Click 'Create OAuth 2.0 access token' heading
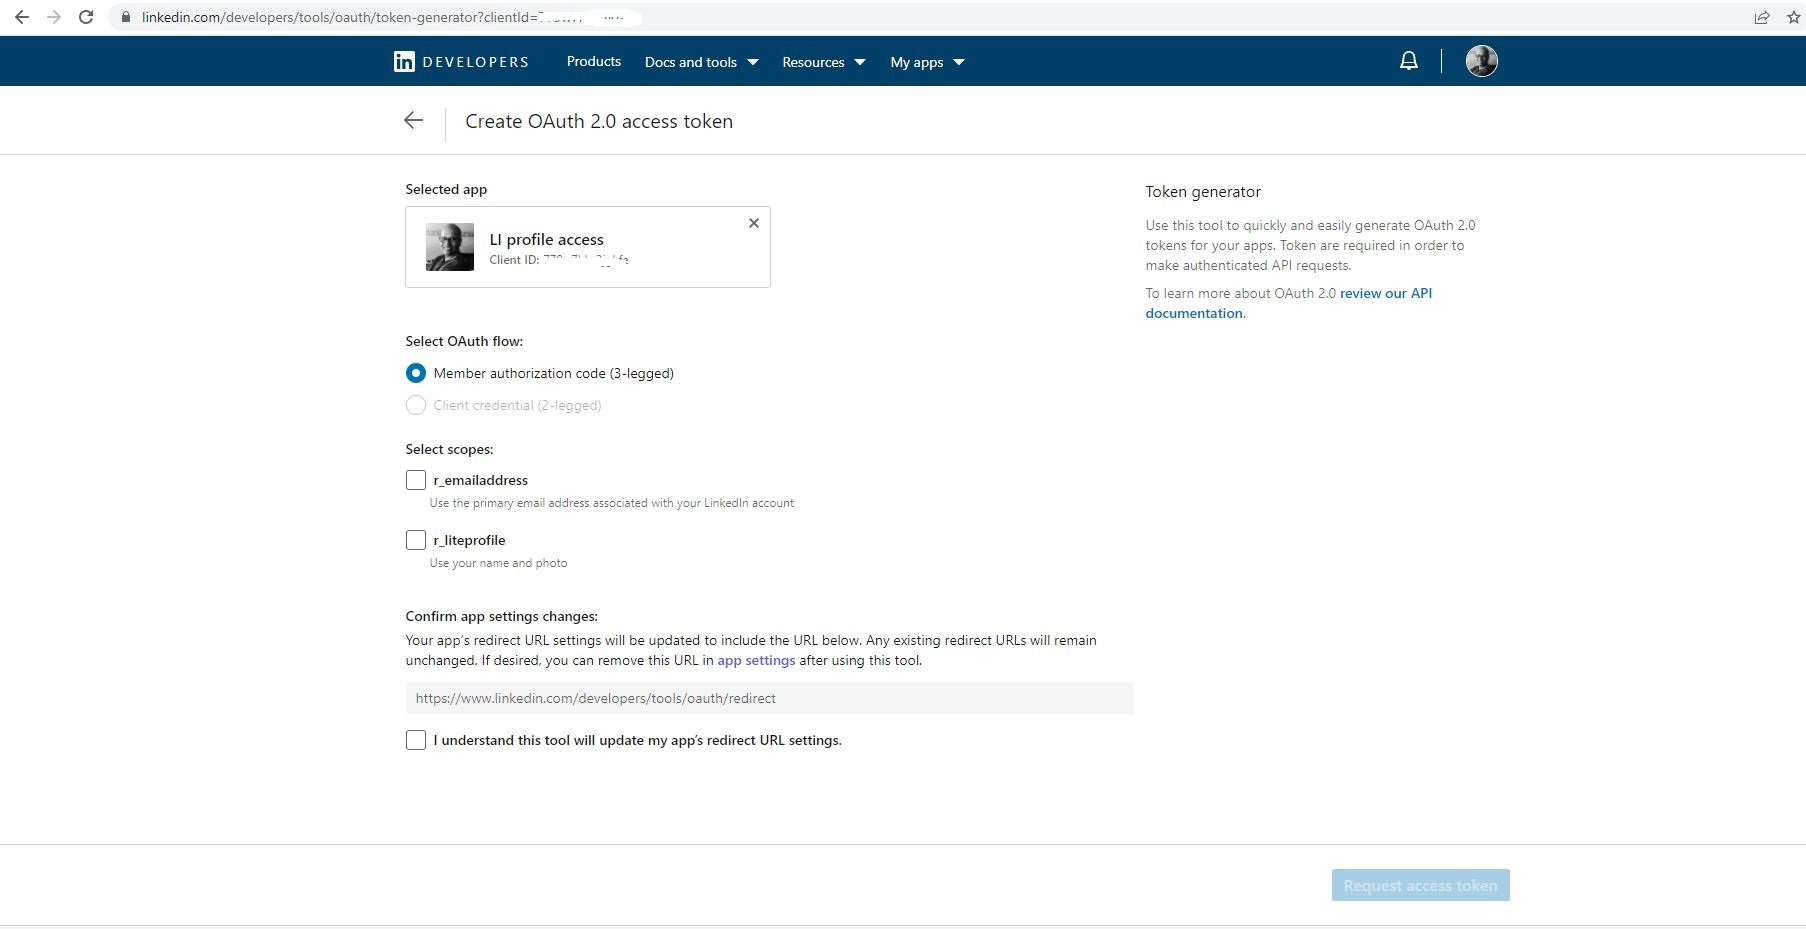 [599, 121]
